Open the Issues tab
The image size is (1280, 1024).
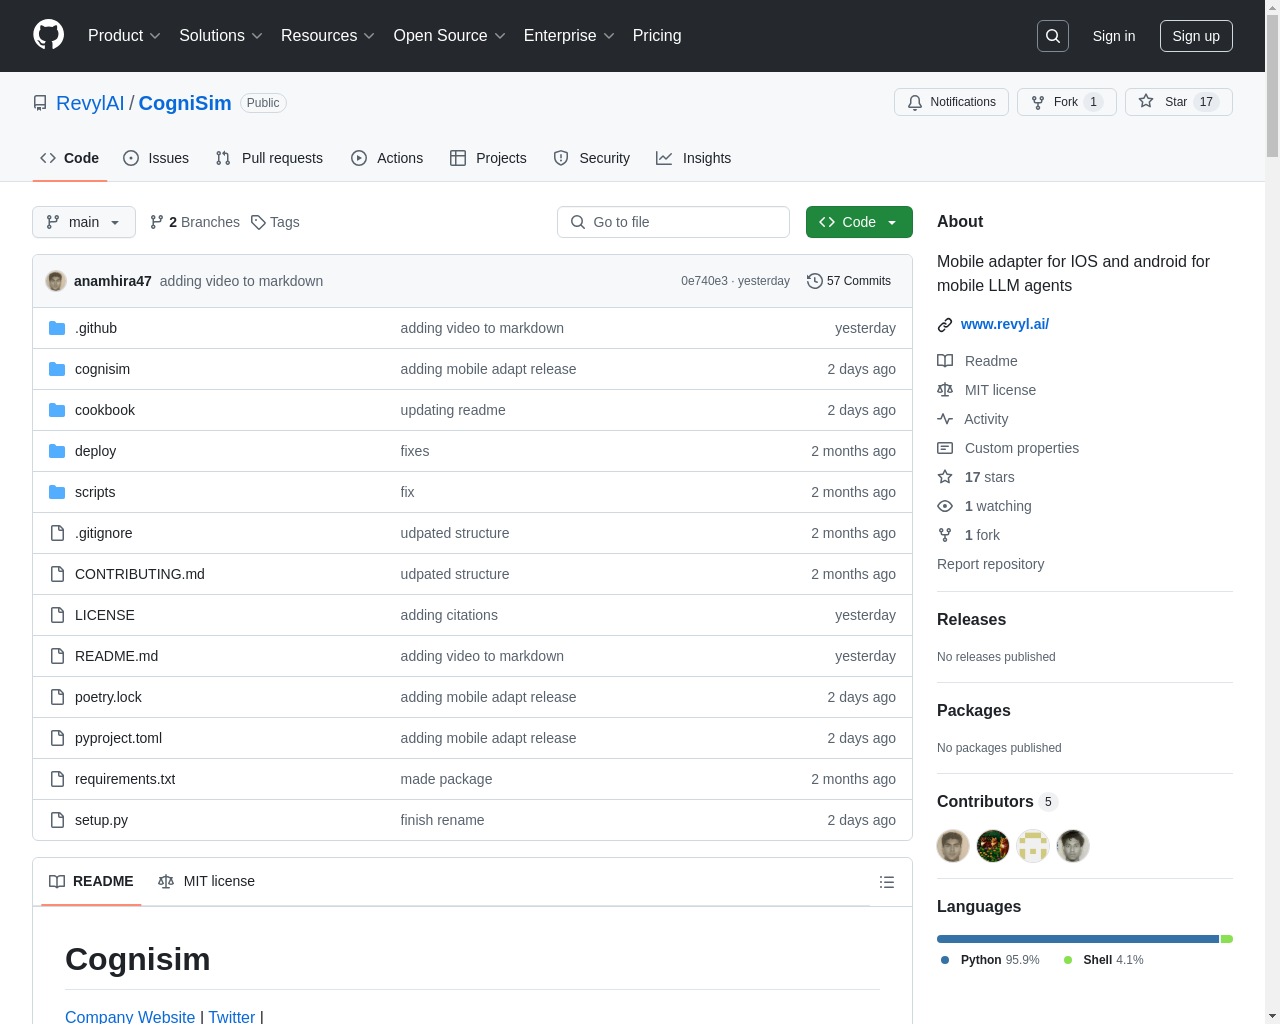coord(156,158)
